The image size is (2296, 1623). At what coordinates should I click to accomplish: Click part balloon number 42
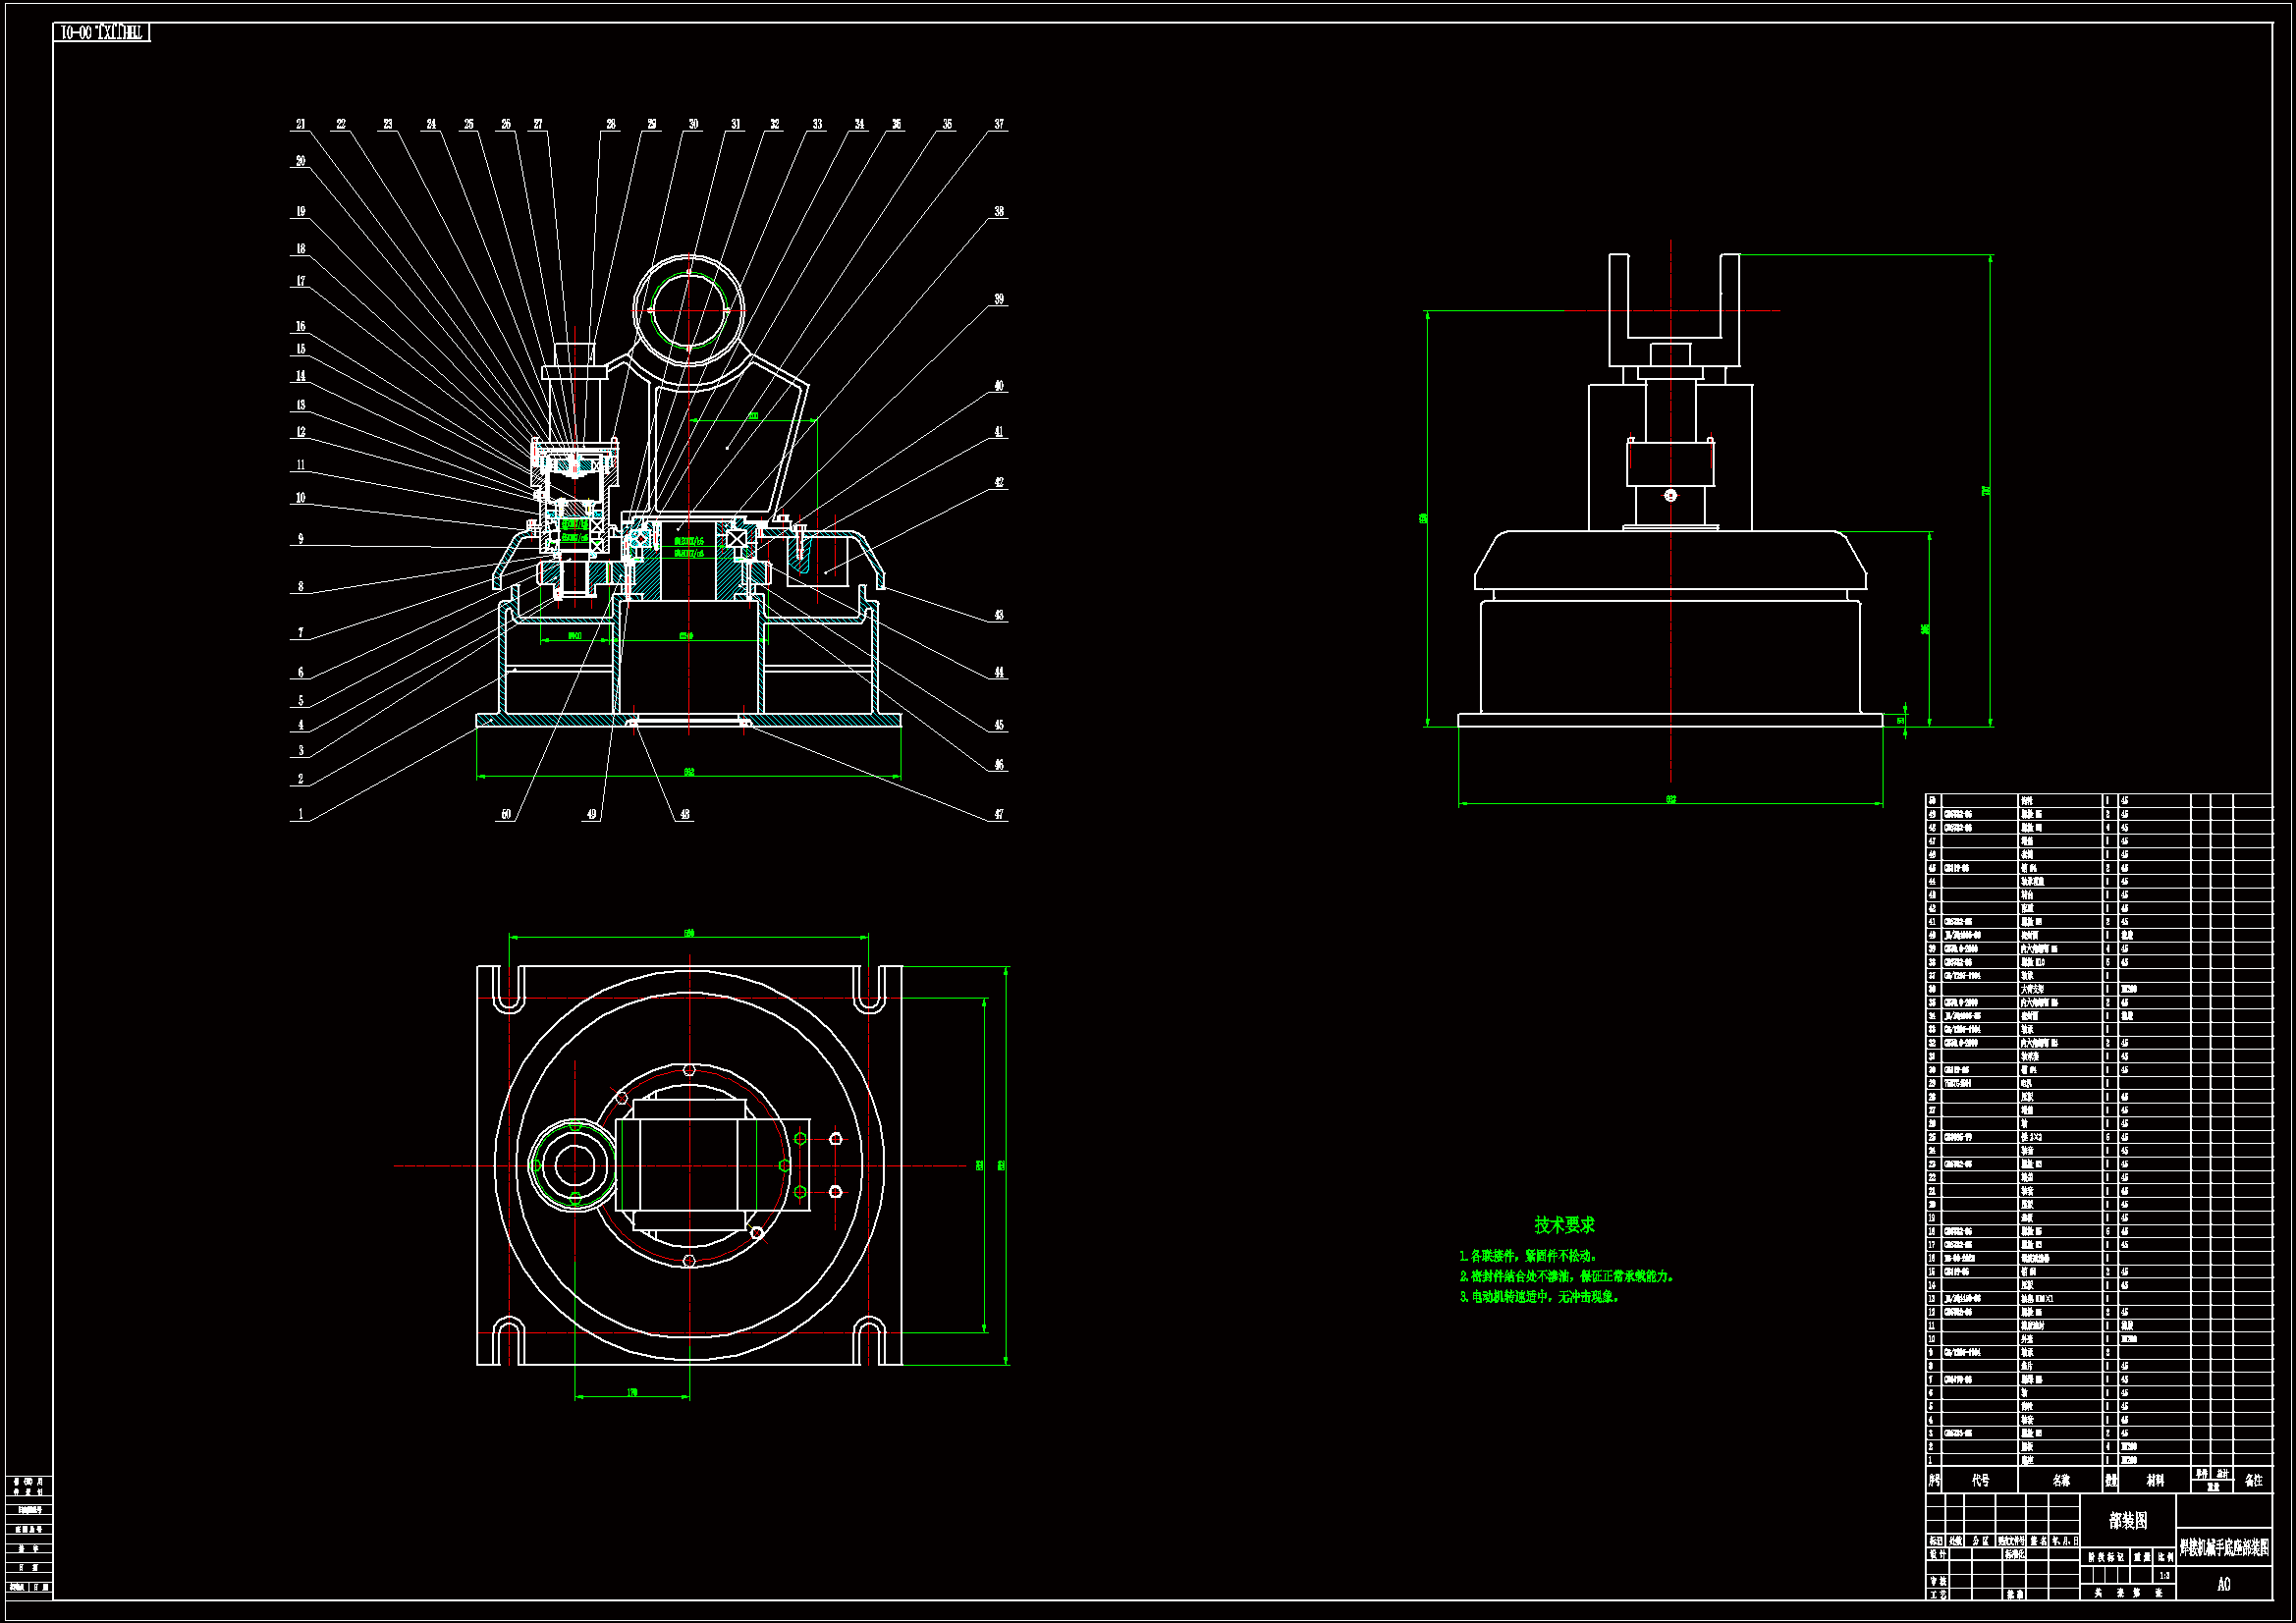pyautogui.click(x=998, y=482)
